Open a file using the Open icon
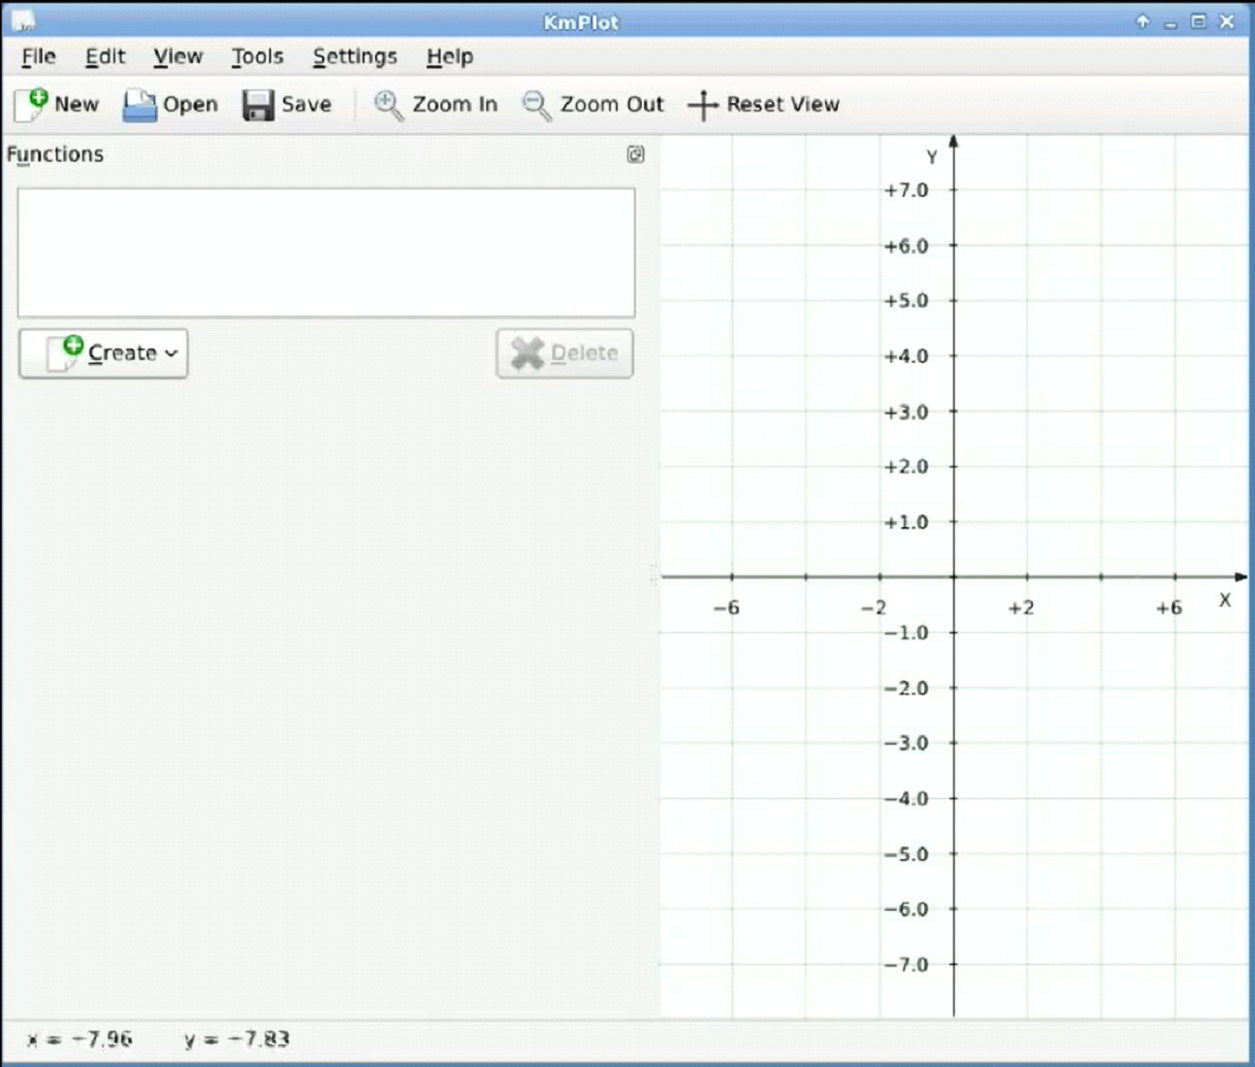The width and height of the screenshot is (1255, 1067). [140, 105]
